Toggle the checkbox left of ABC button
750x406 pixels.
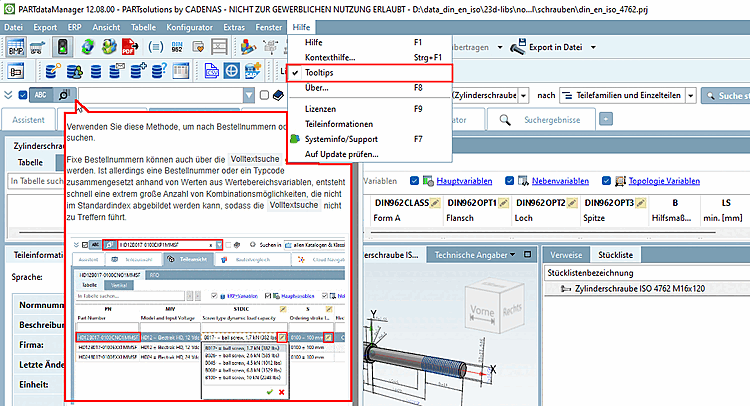22,95
